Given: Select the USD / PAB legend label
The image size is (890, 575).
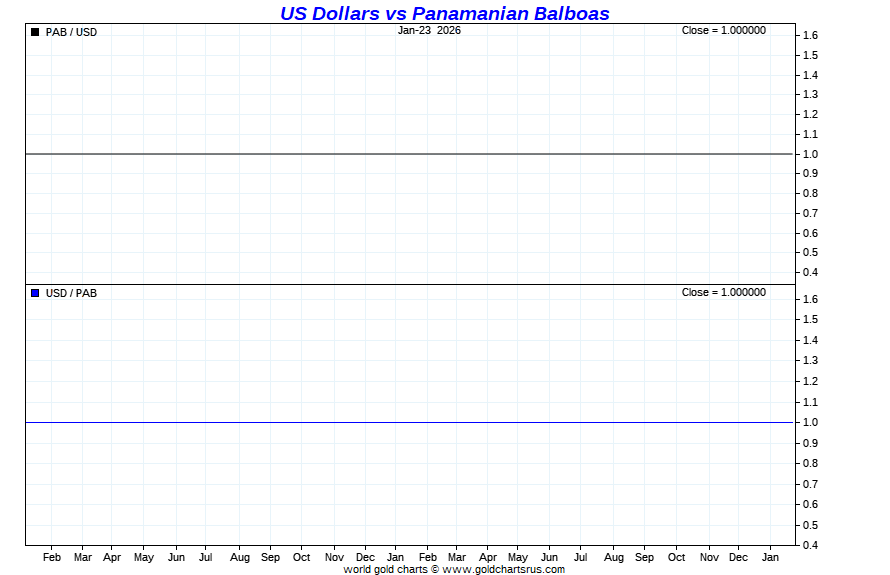Looking at the screenshot, I should tap(71, 293).
